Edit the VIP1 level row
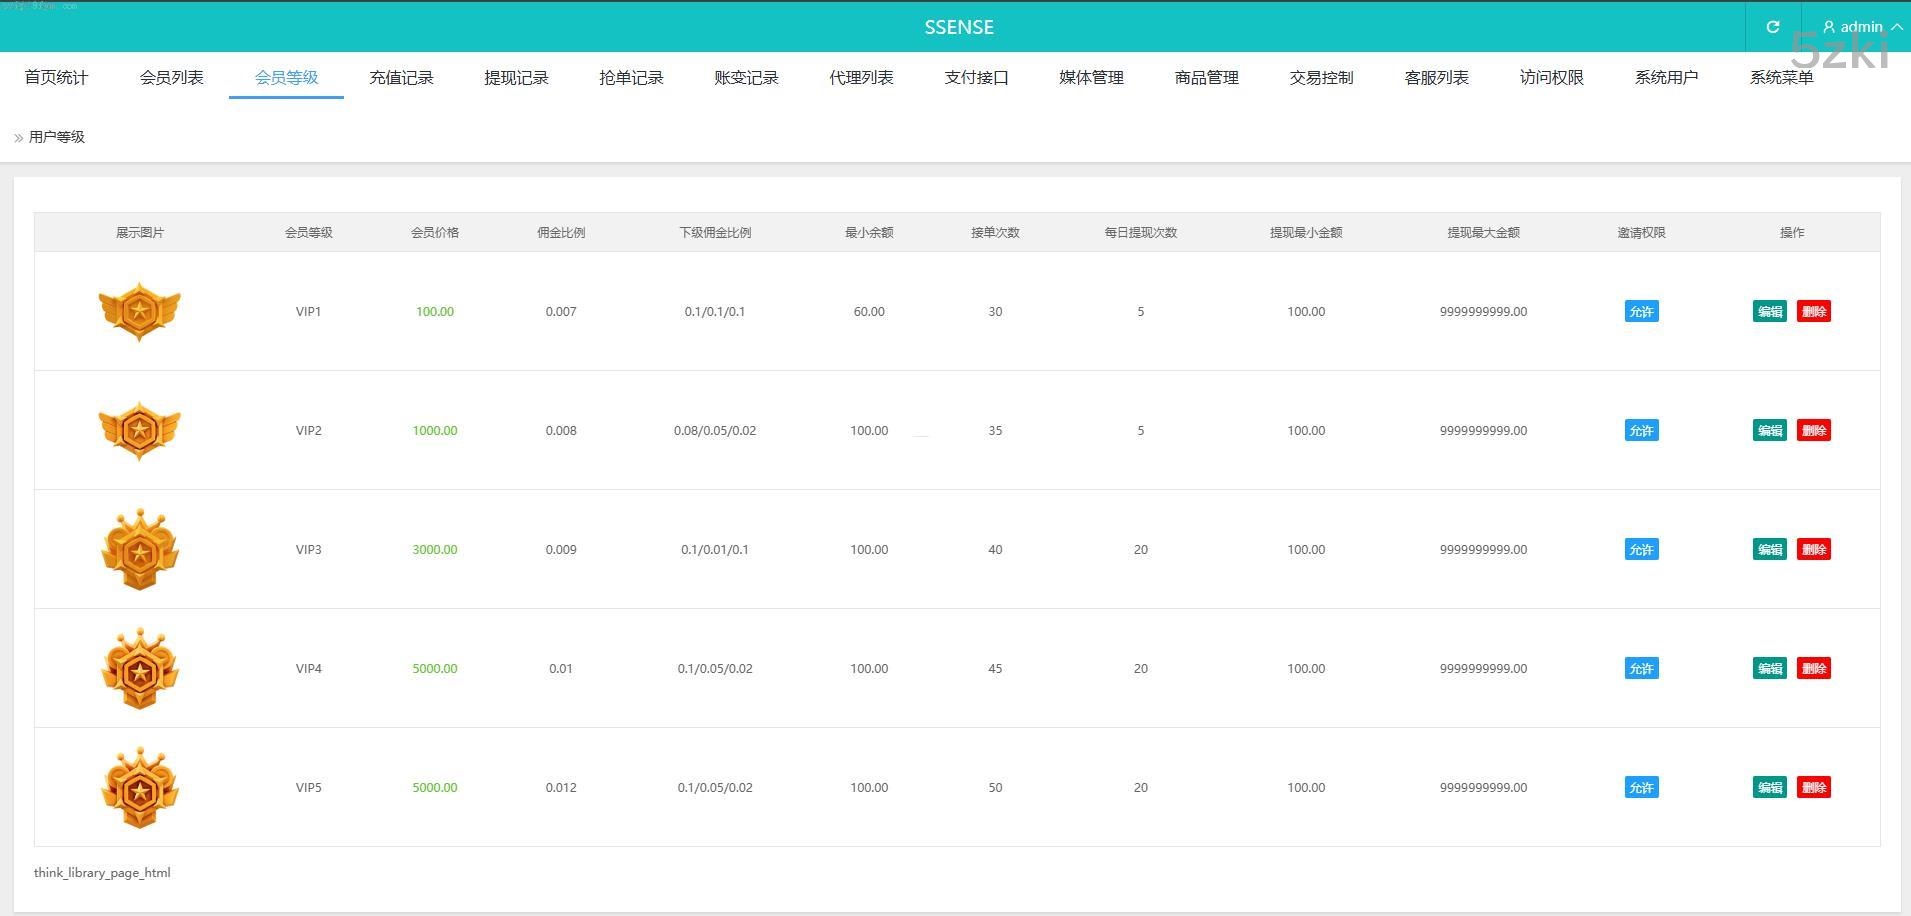 tap(1769, 311)
